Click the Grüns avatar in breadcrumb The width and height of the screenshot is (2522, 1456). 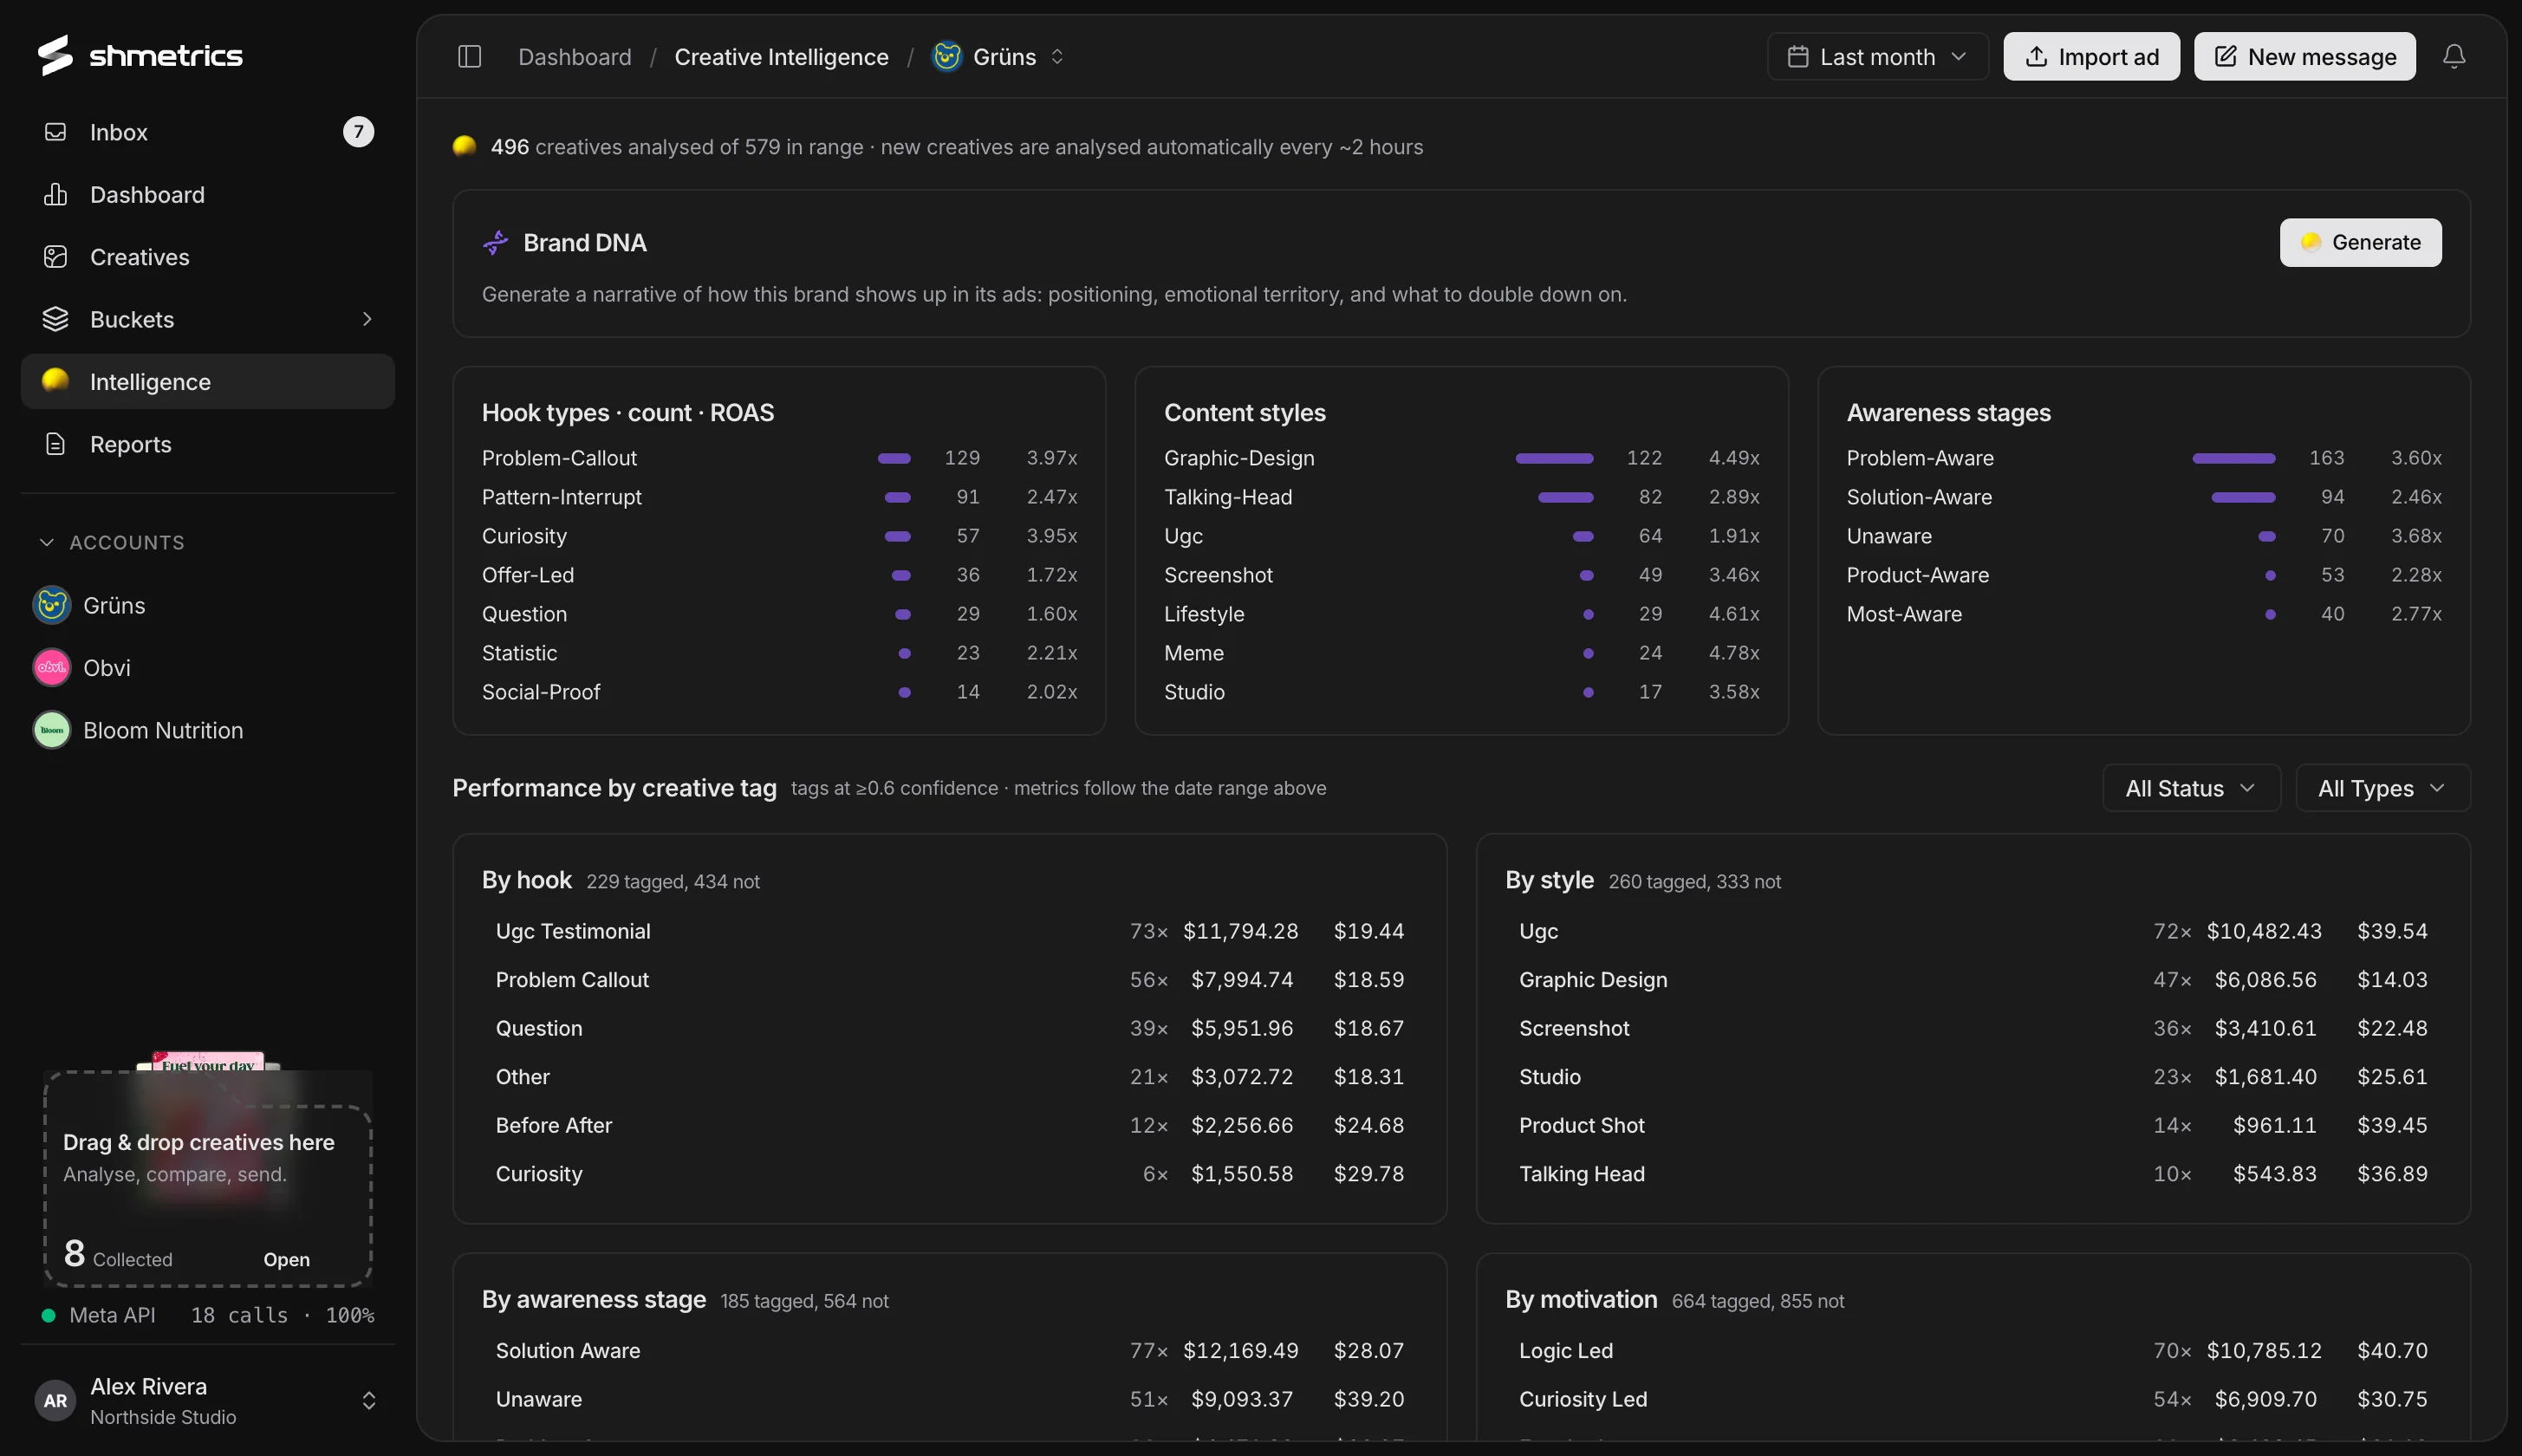[x=946, y=57]
